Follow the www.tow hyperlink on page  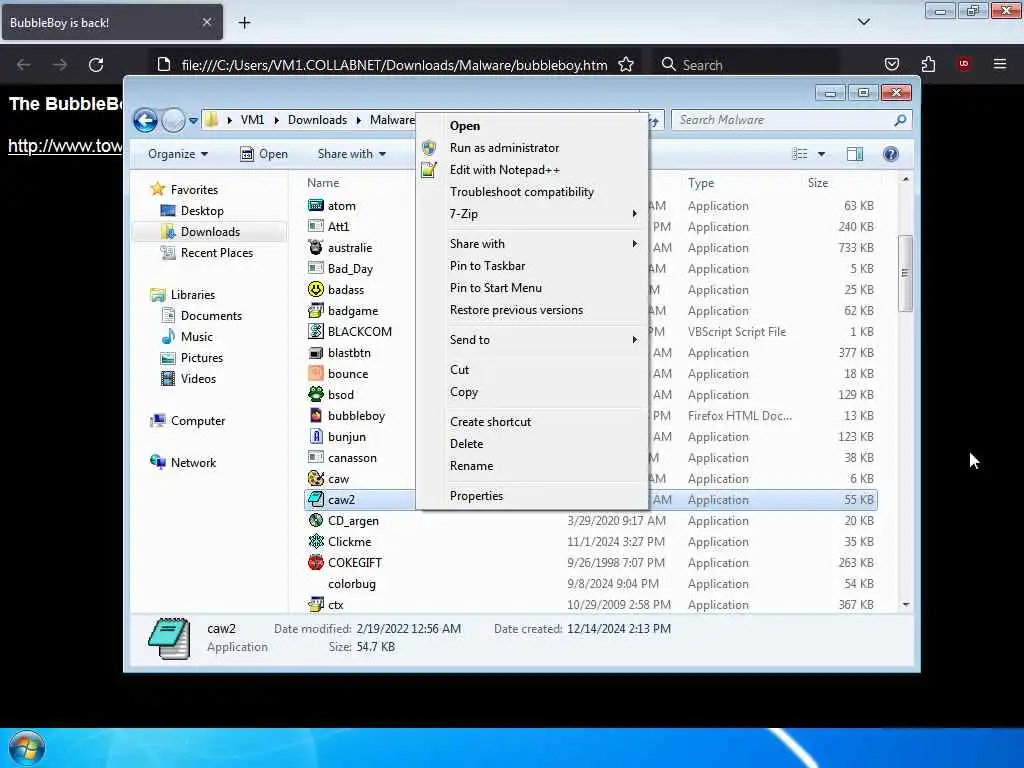click(x=65, y=146)
